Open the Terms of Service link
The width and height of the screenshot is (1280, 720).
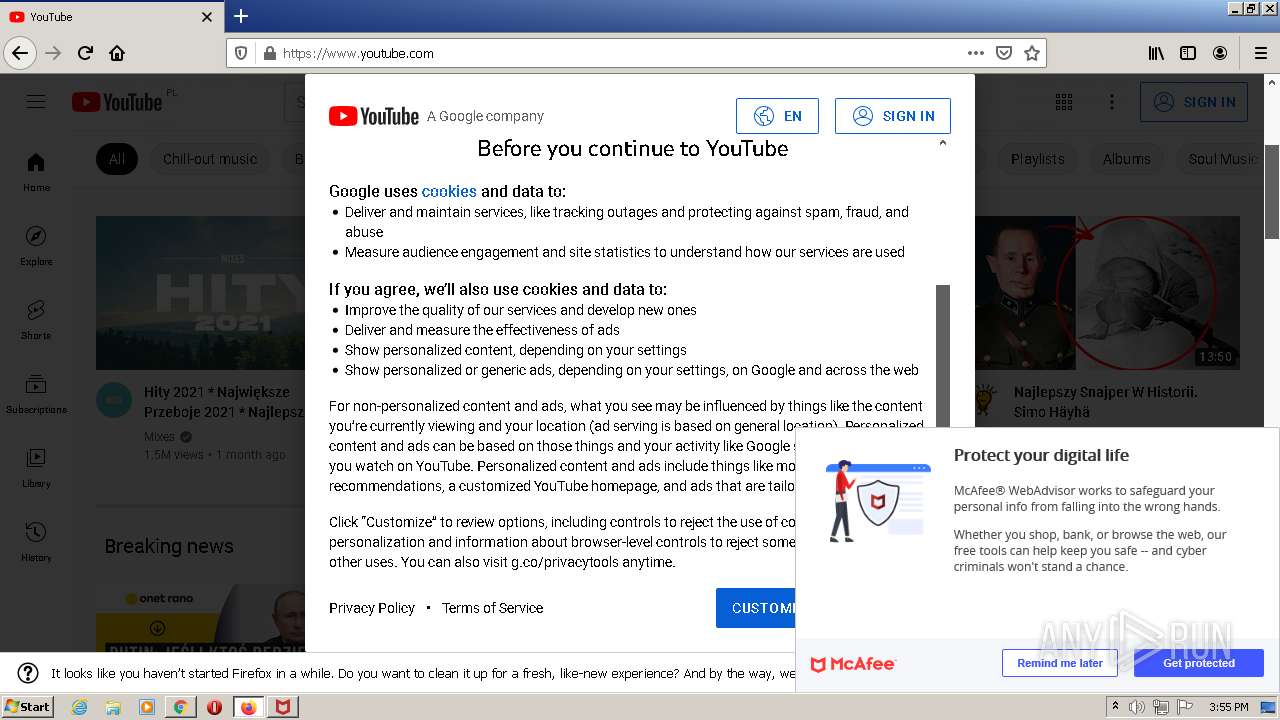(492, 608)
